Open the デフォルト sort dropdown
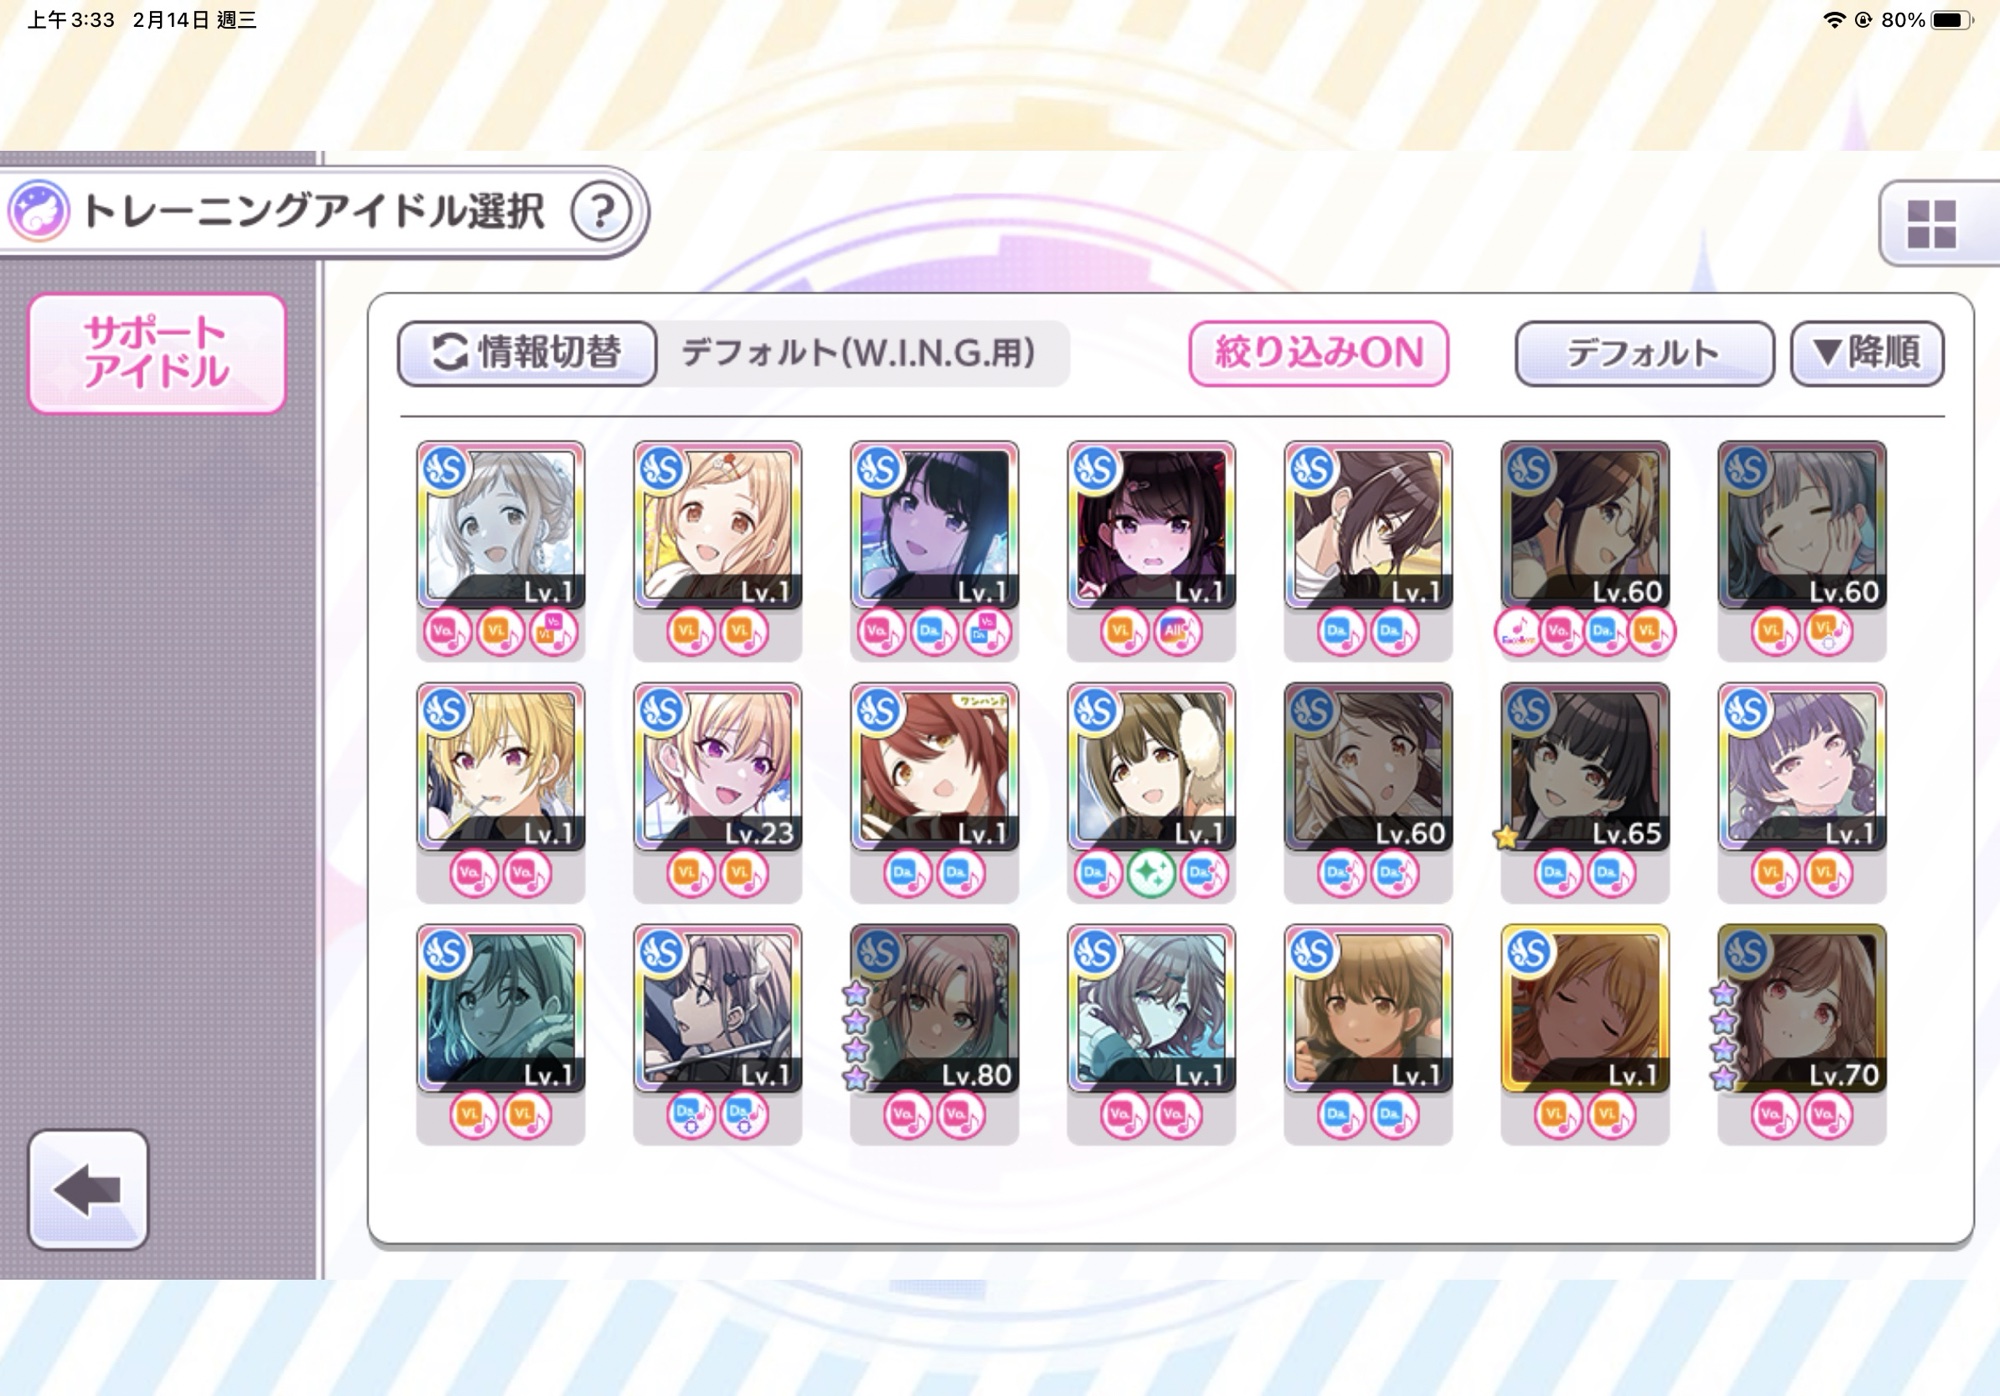2000x1396 pixels. [1644, 353]
